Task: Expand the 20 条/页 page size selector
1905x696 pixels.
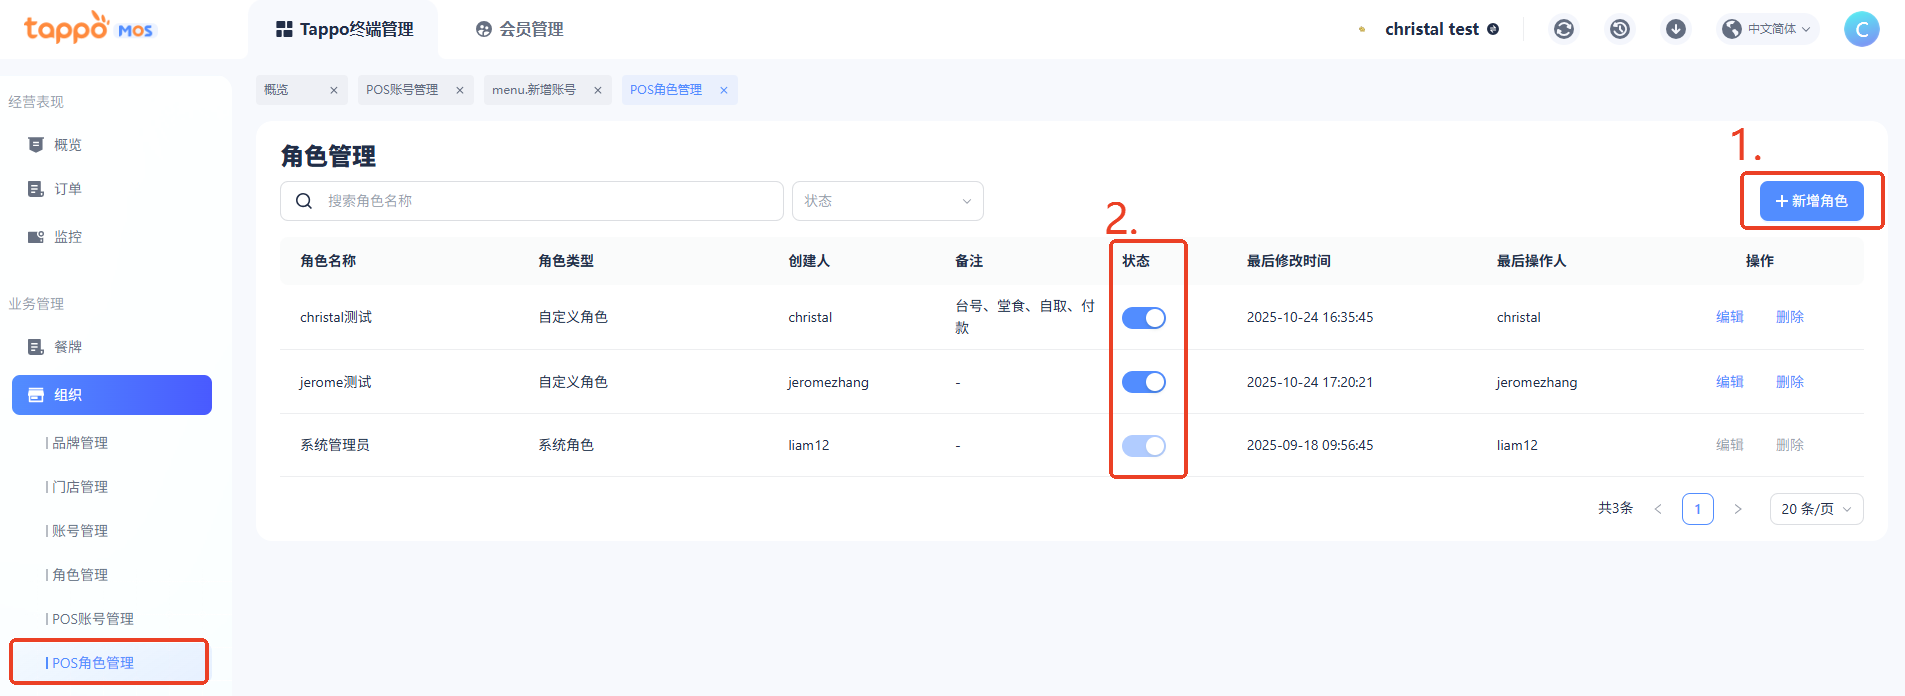Action: tap(1815, 509)
